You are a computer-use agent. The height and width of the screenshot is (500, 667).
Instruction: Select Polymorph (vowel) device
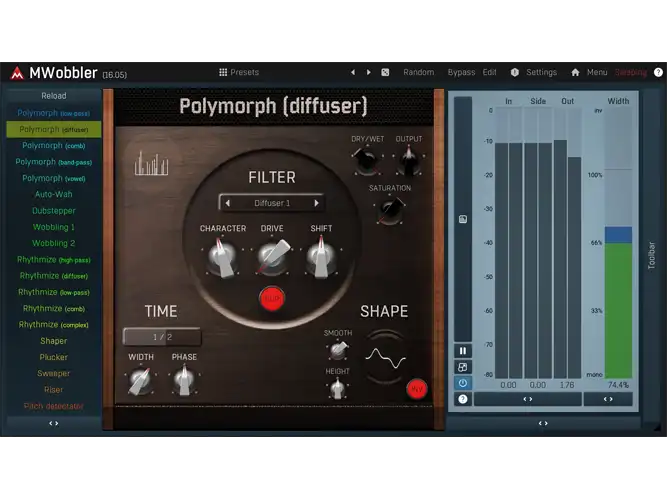tap(54, 178)
